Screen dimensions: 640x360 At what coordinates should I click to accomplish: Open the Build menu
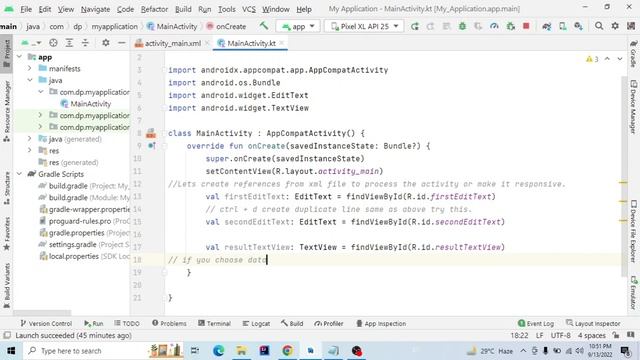click(x=183, y=9)
